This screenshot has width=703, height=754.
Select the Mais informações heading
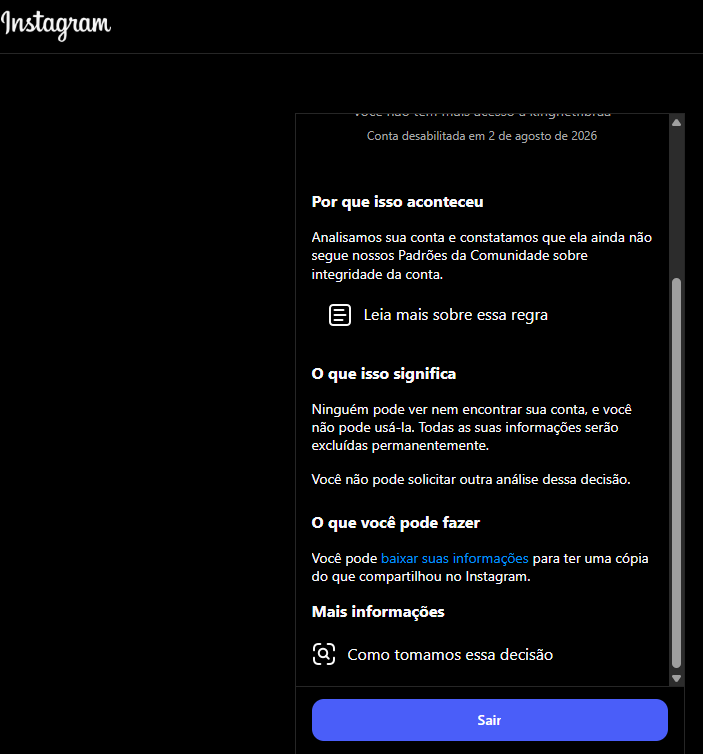[x=378, y=612]
